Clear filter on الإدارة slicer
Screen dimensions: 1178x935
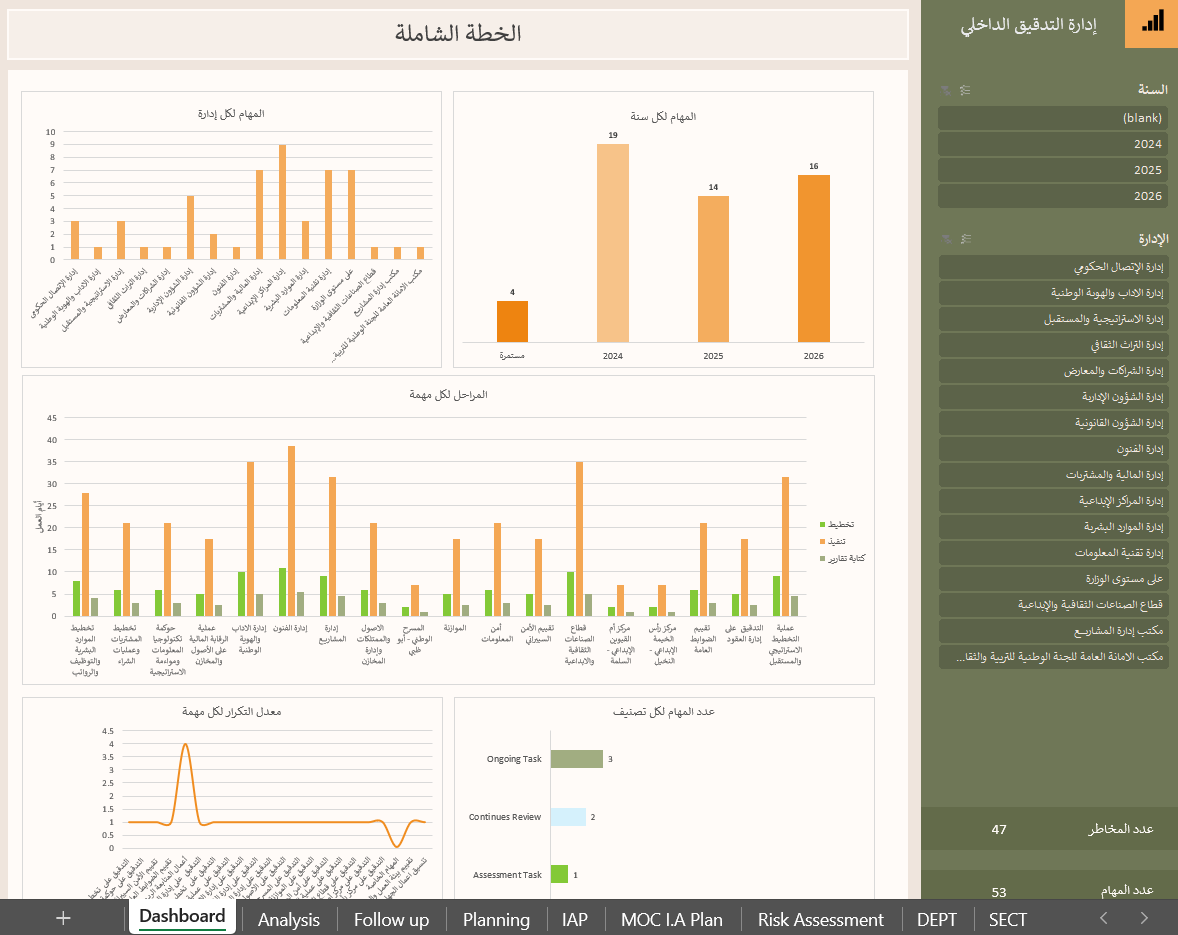coord(946,239)
